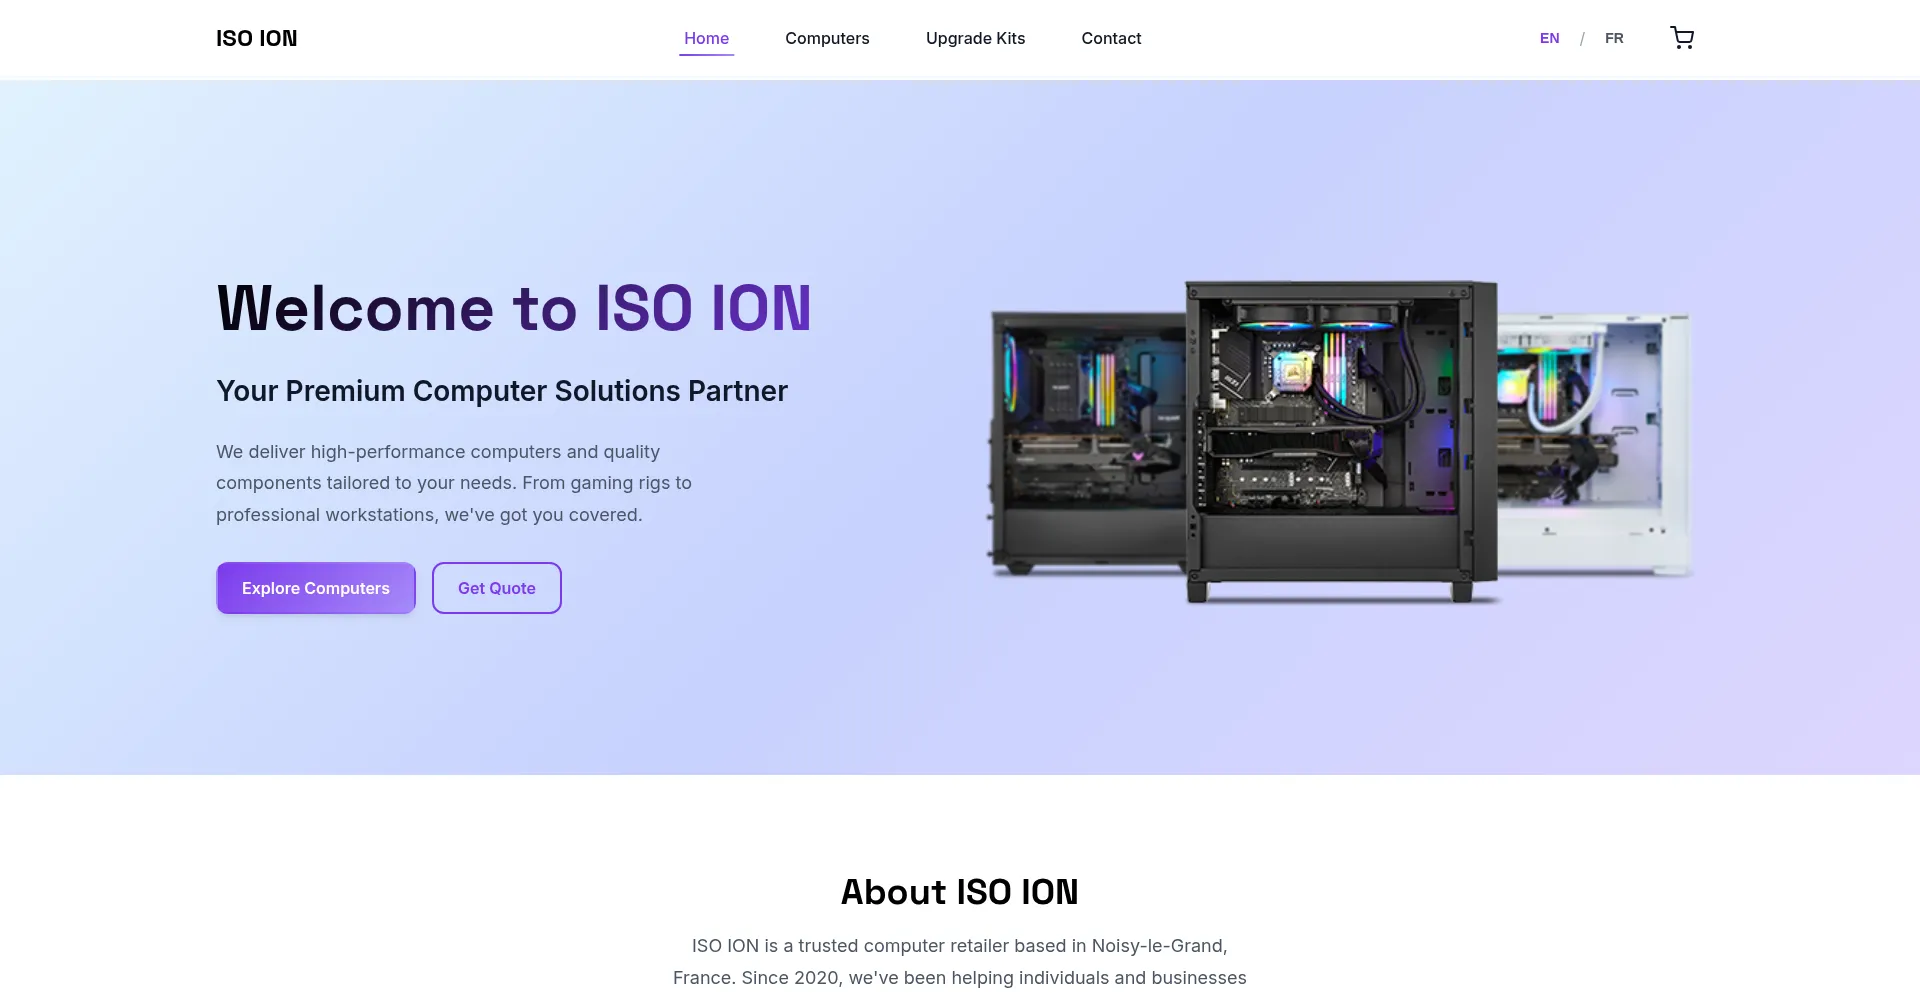Click the Noisy-le-Grand retailer description text
Viewport: 1920px width, 993px height.
click(x=959, y=946)
